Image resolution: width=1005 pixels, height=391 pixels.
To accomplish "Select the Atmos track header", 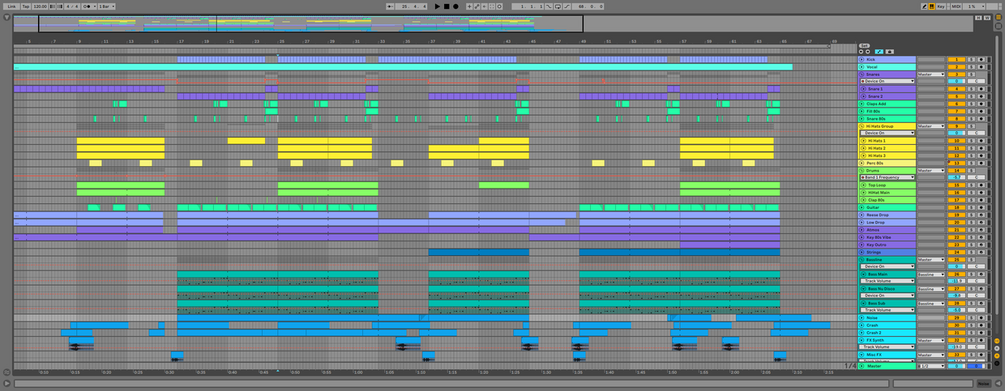I will [x=887, y=229].
